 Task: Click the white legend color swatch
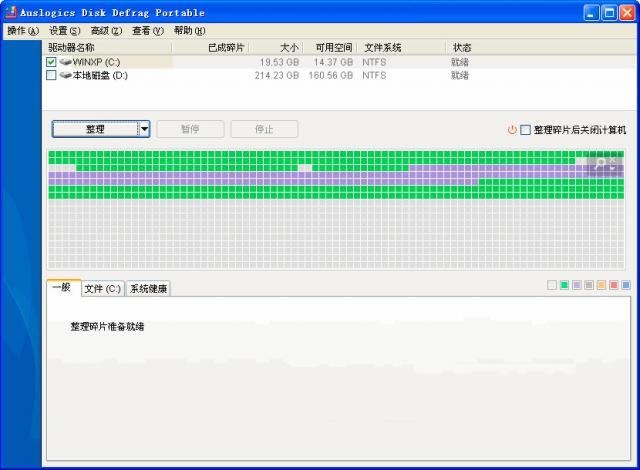552,285
